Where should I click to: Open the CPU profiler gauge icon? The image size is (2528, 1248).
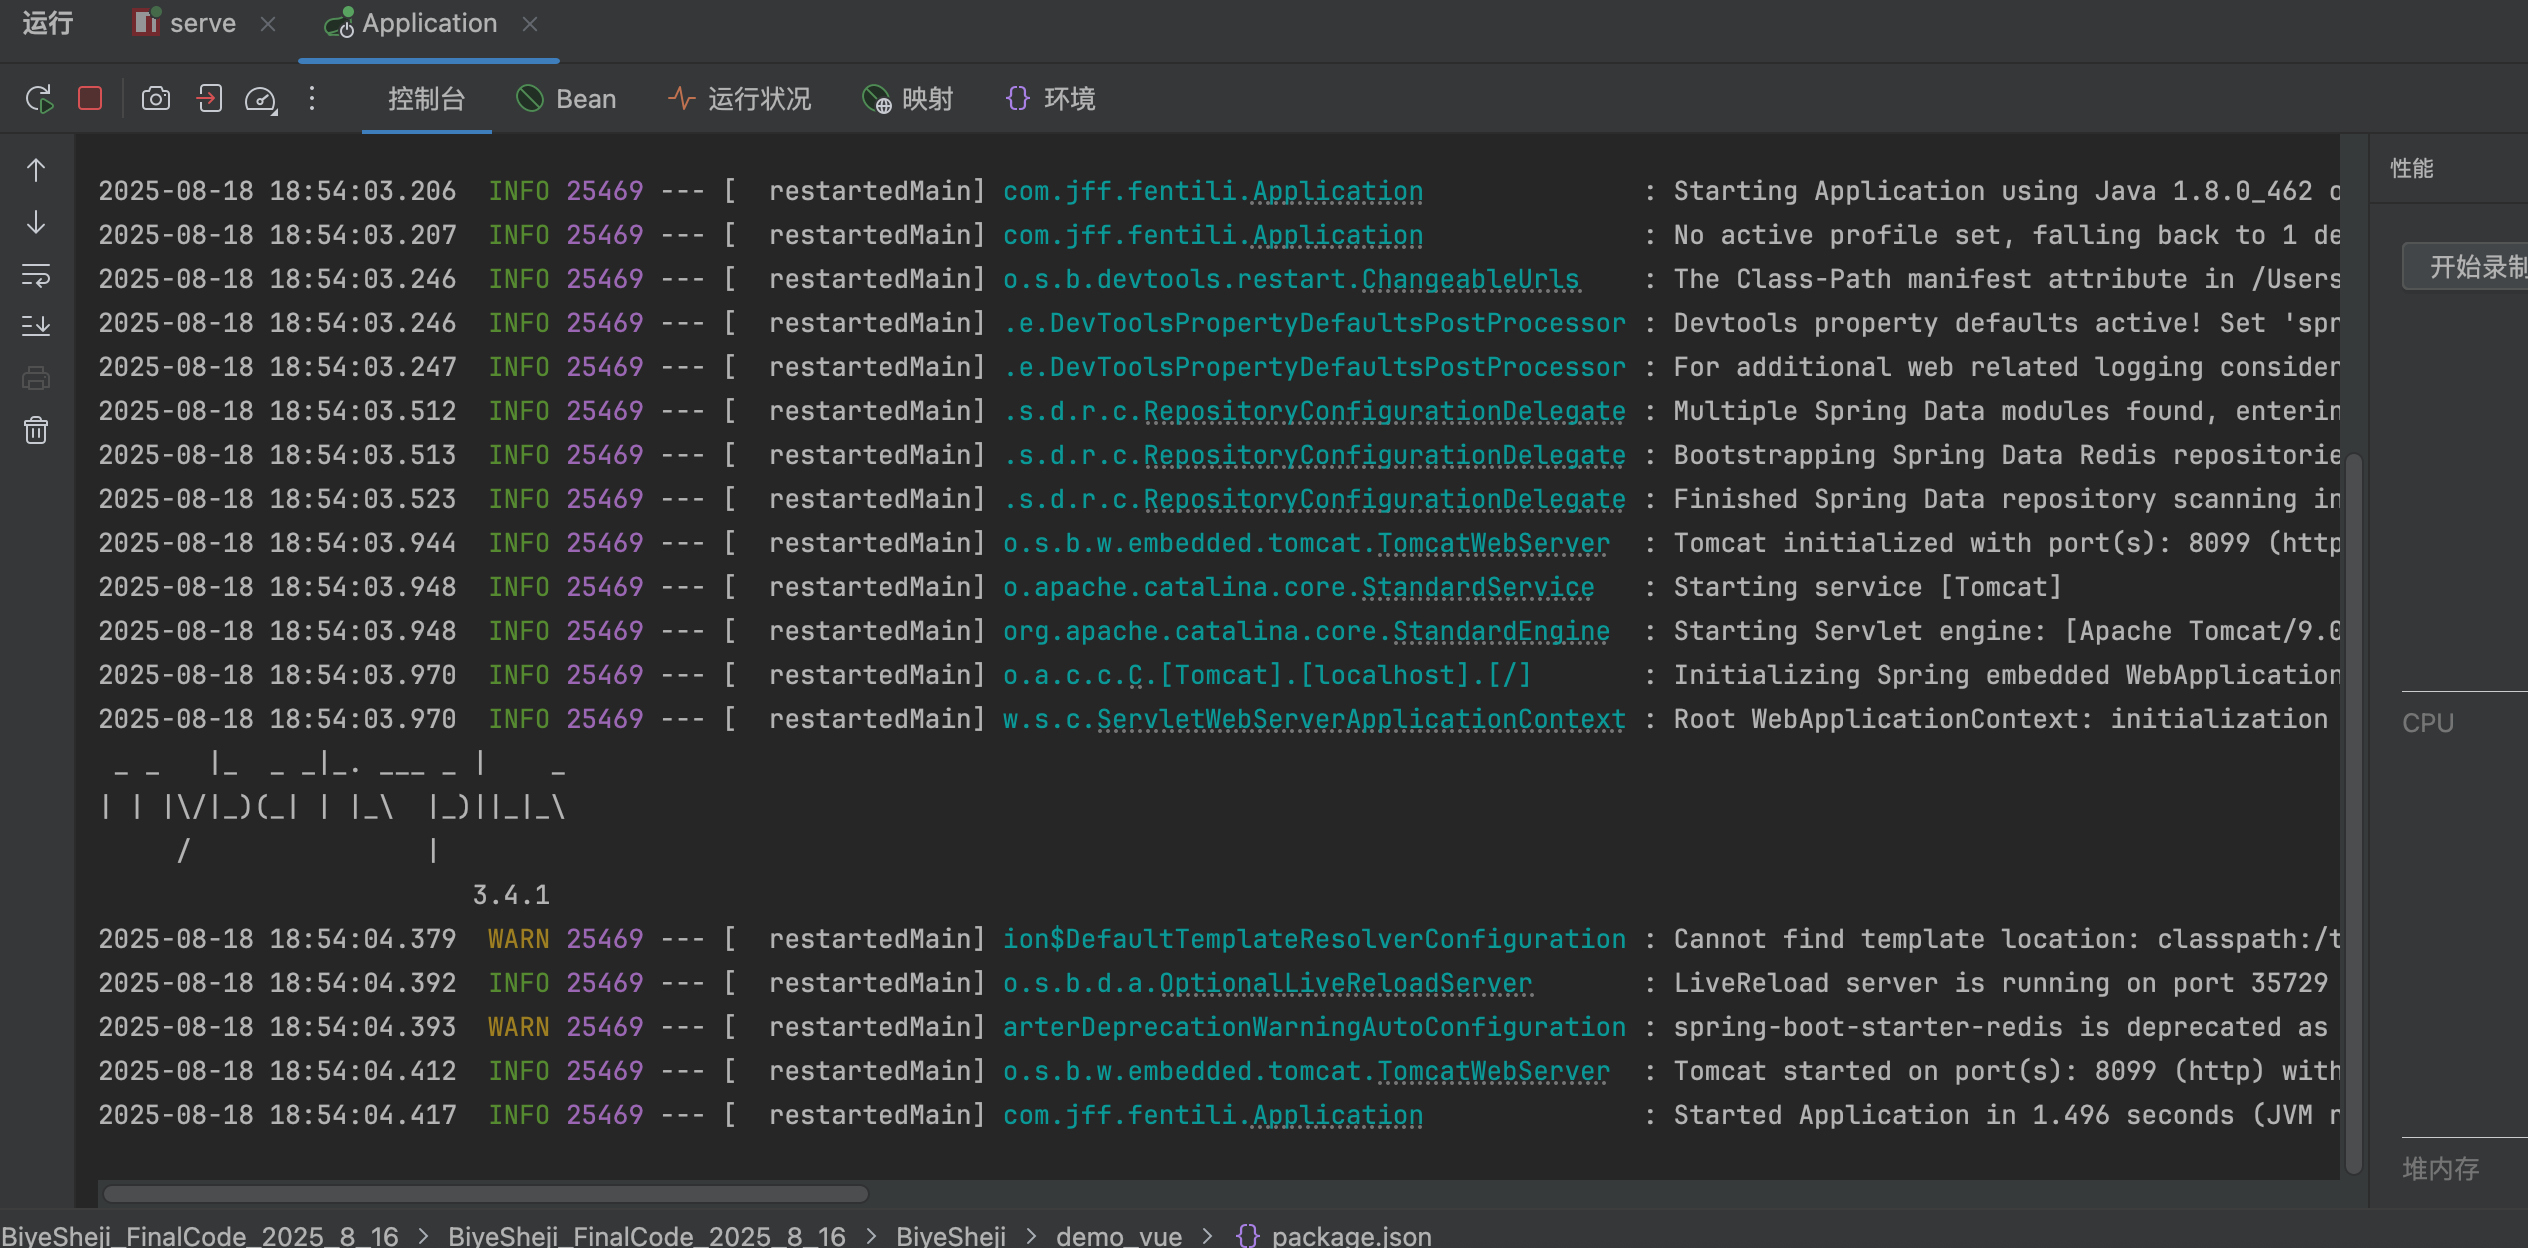[260, 98]
